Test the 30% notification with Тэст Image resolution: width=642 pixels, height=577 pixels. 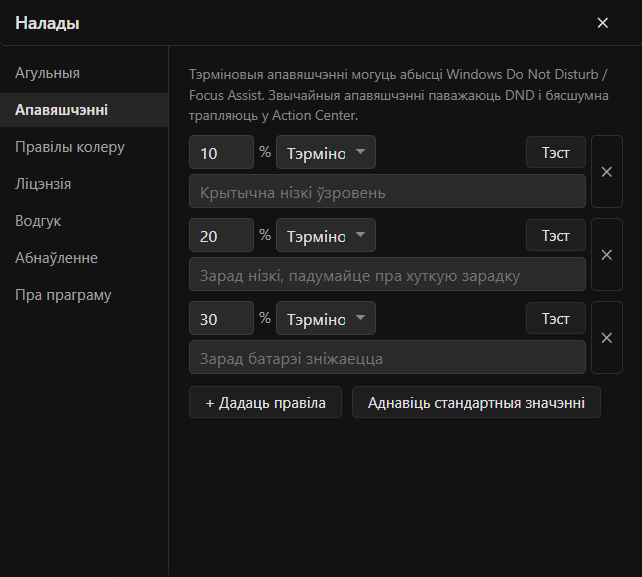click(556, 318)
